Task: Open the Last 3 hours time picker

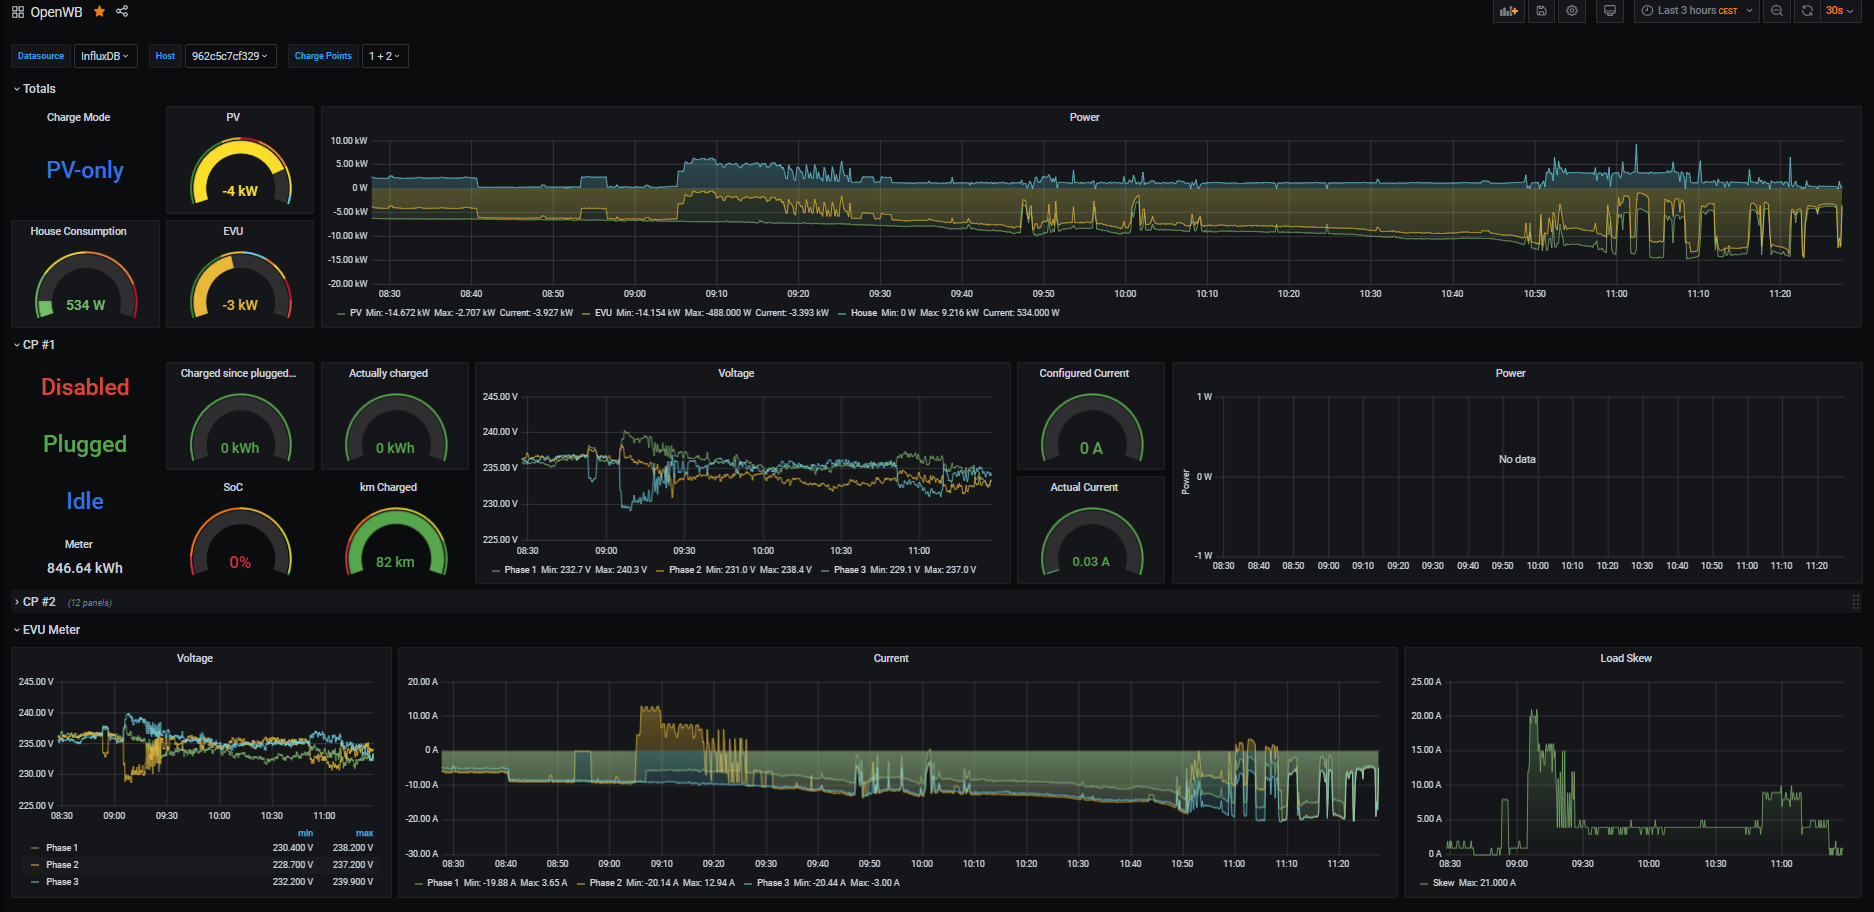Action: pyautogui.click(x=1696, y=11)
